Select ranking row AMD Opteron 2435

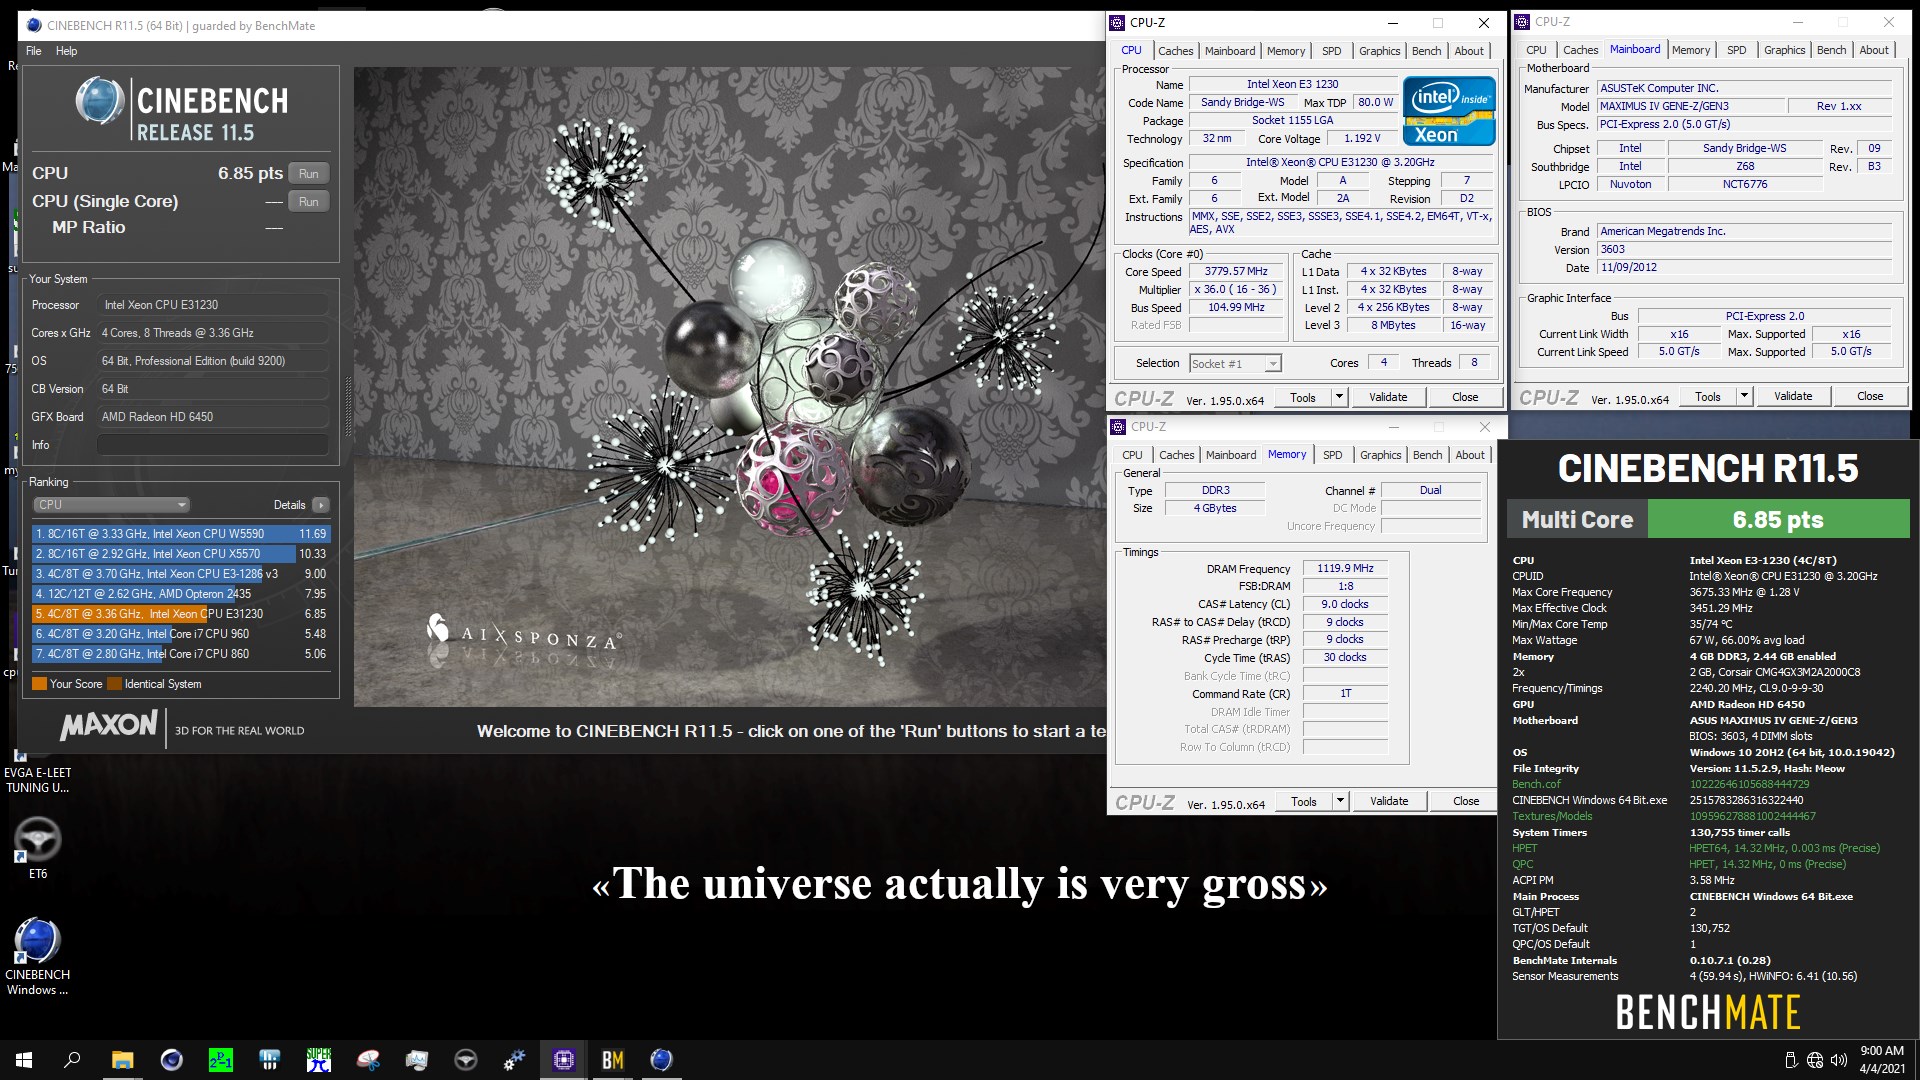pyautogui.click(x=180, y=594)
